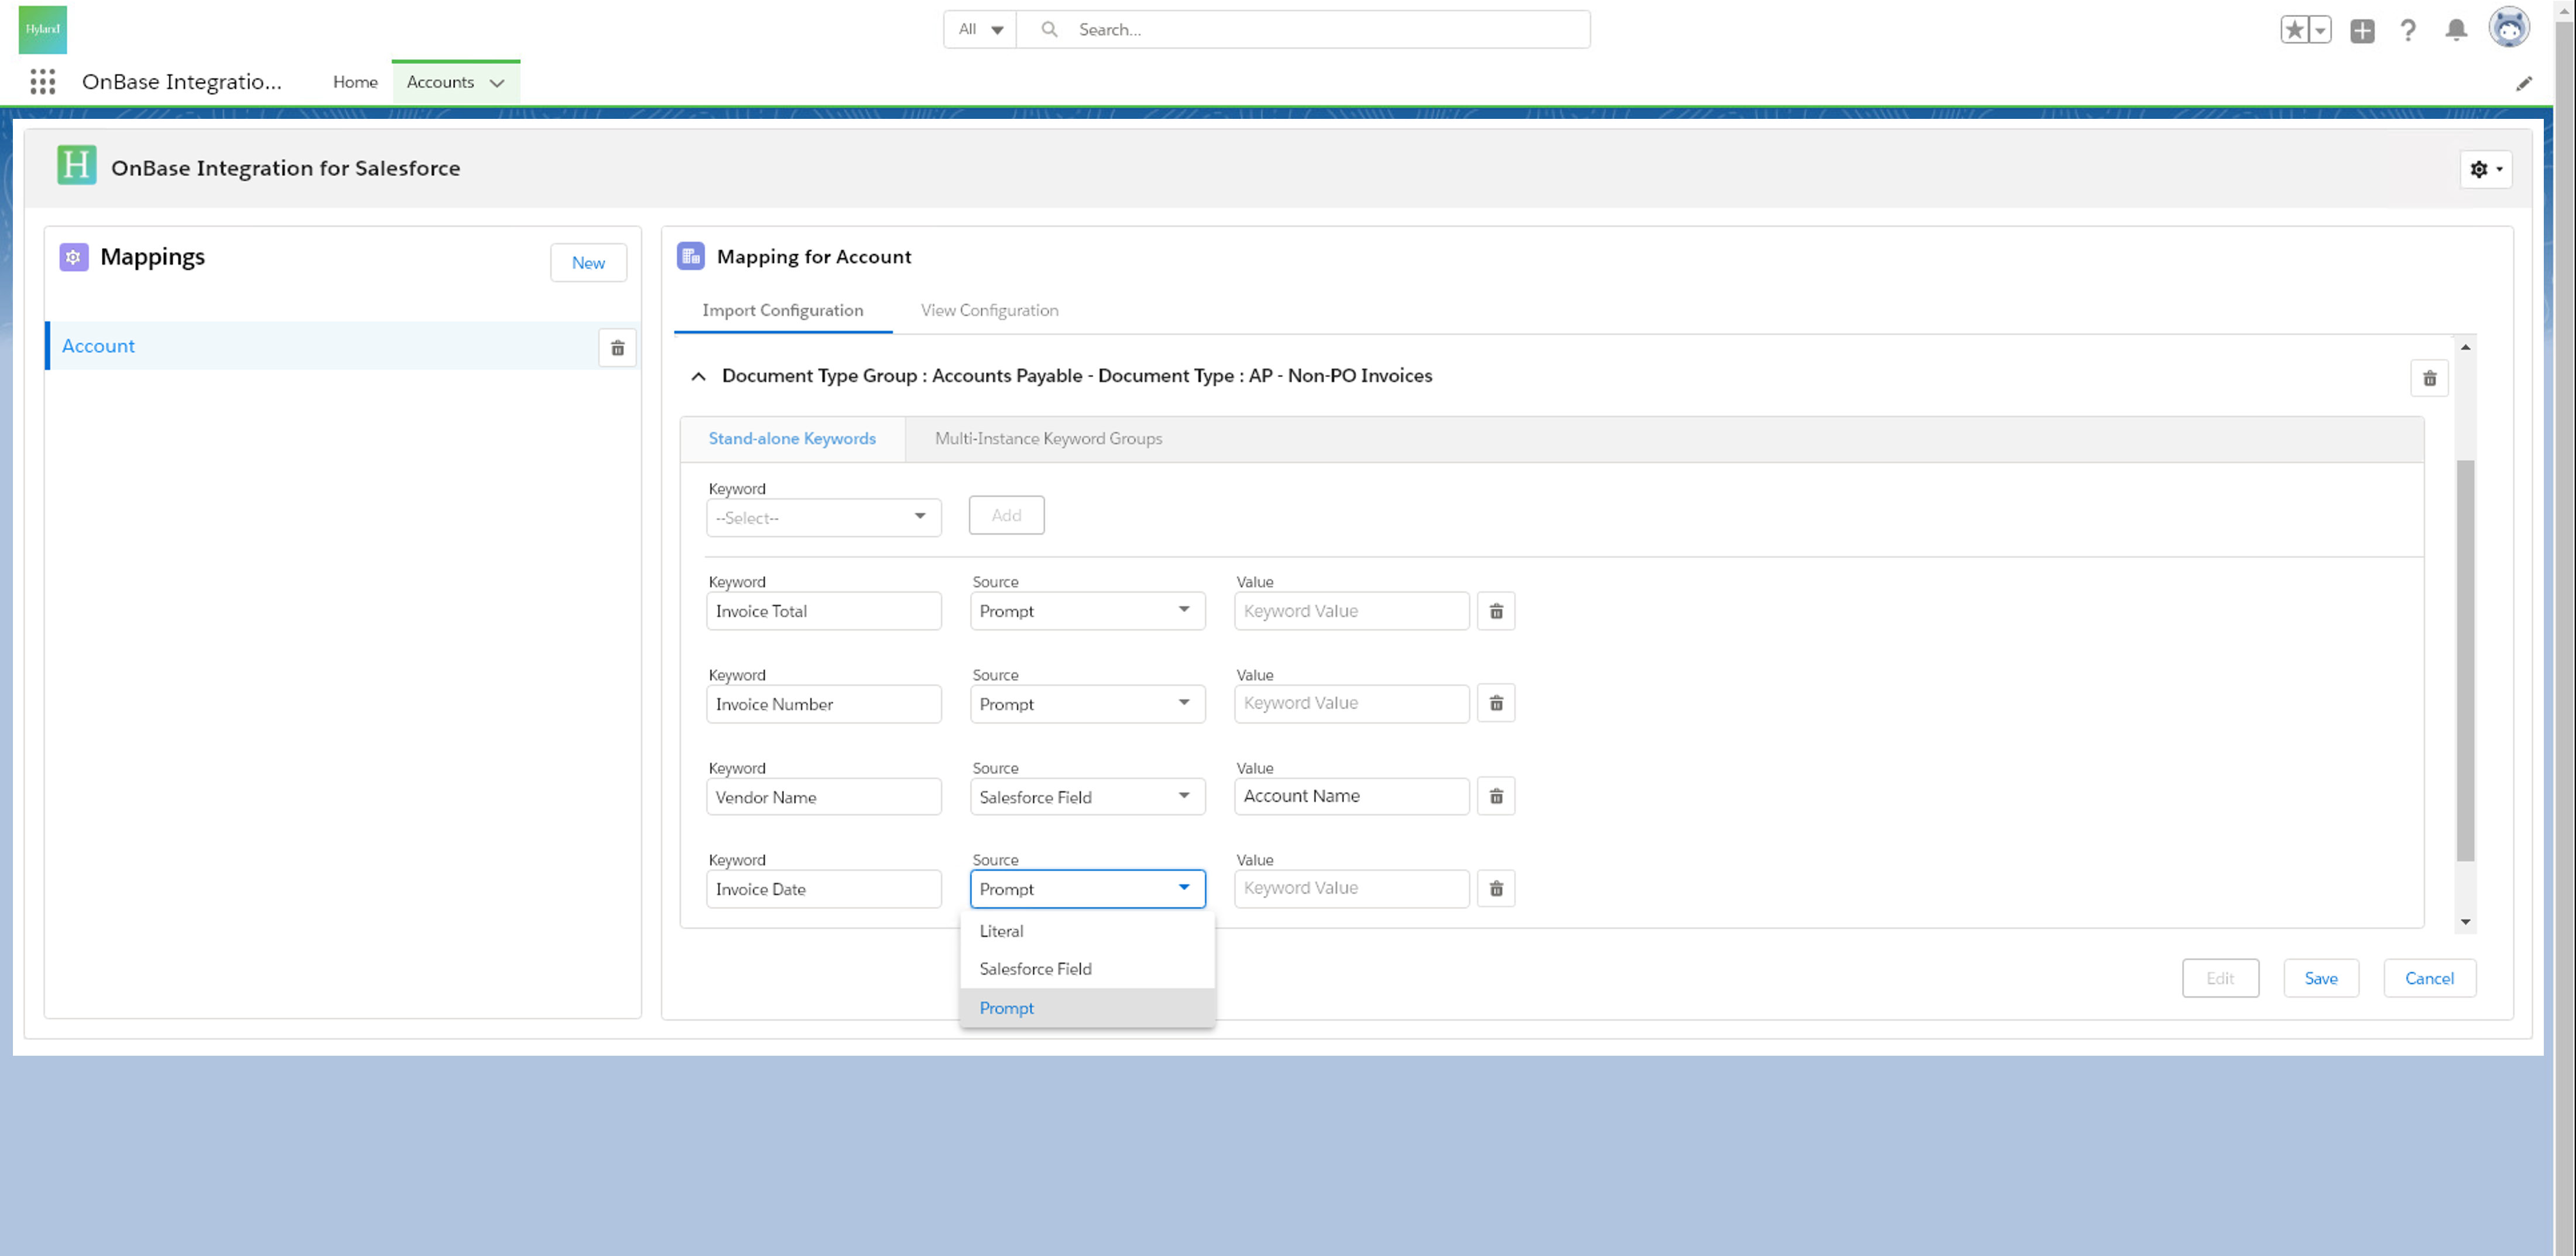Click the OnBase Integratio... app name
2576x1256 pixels.
coord(182,82)
